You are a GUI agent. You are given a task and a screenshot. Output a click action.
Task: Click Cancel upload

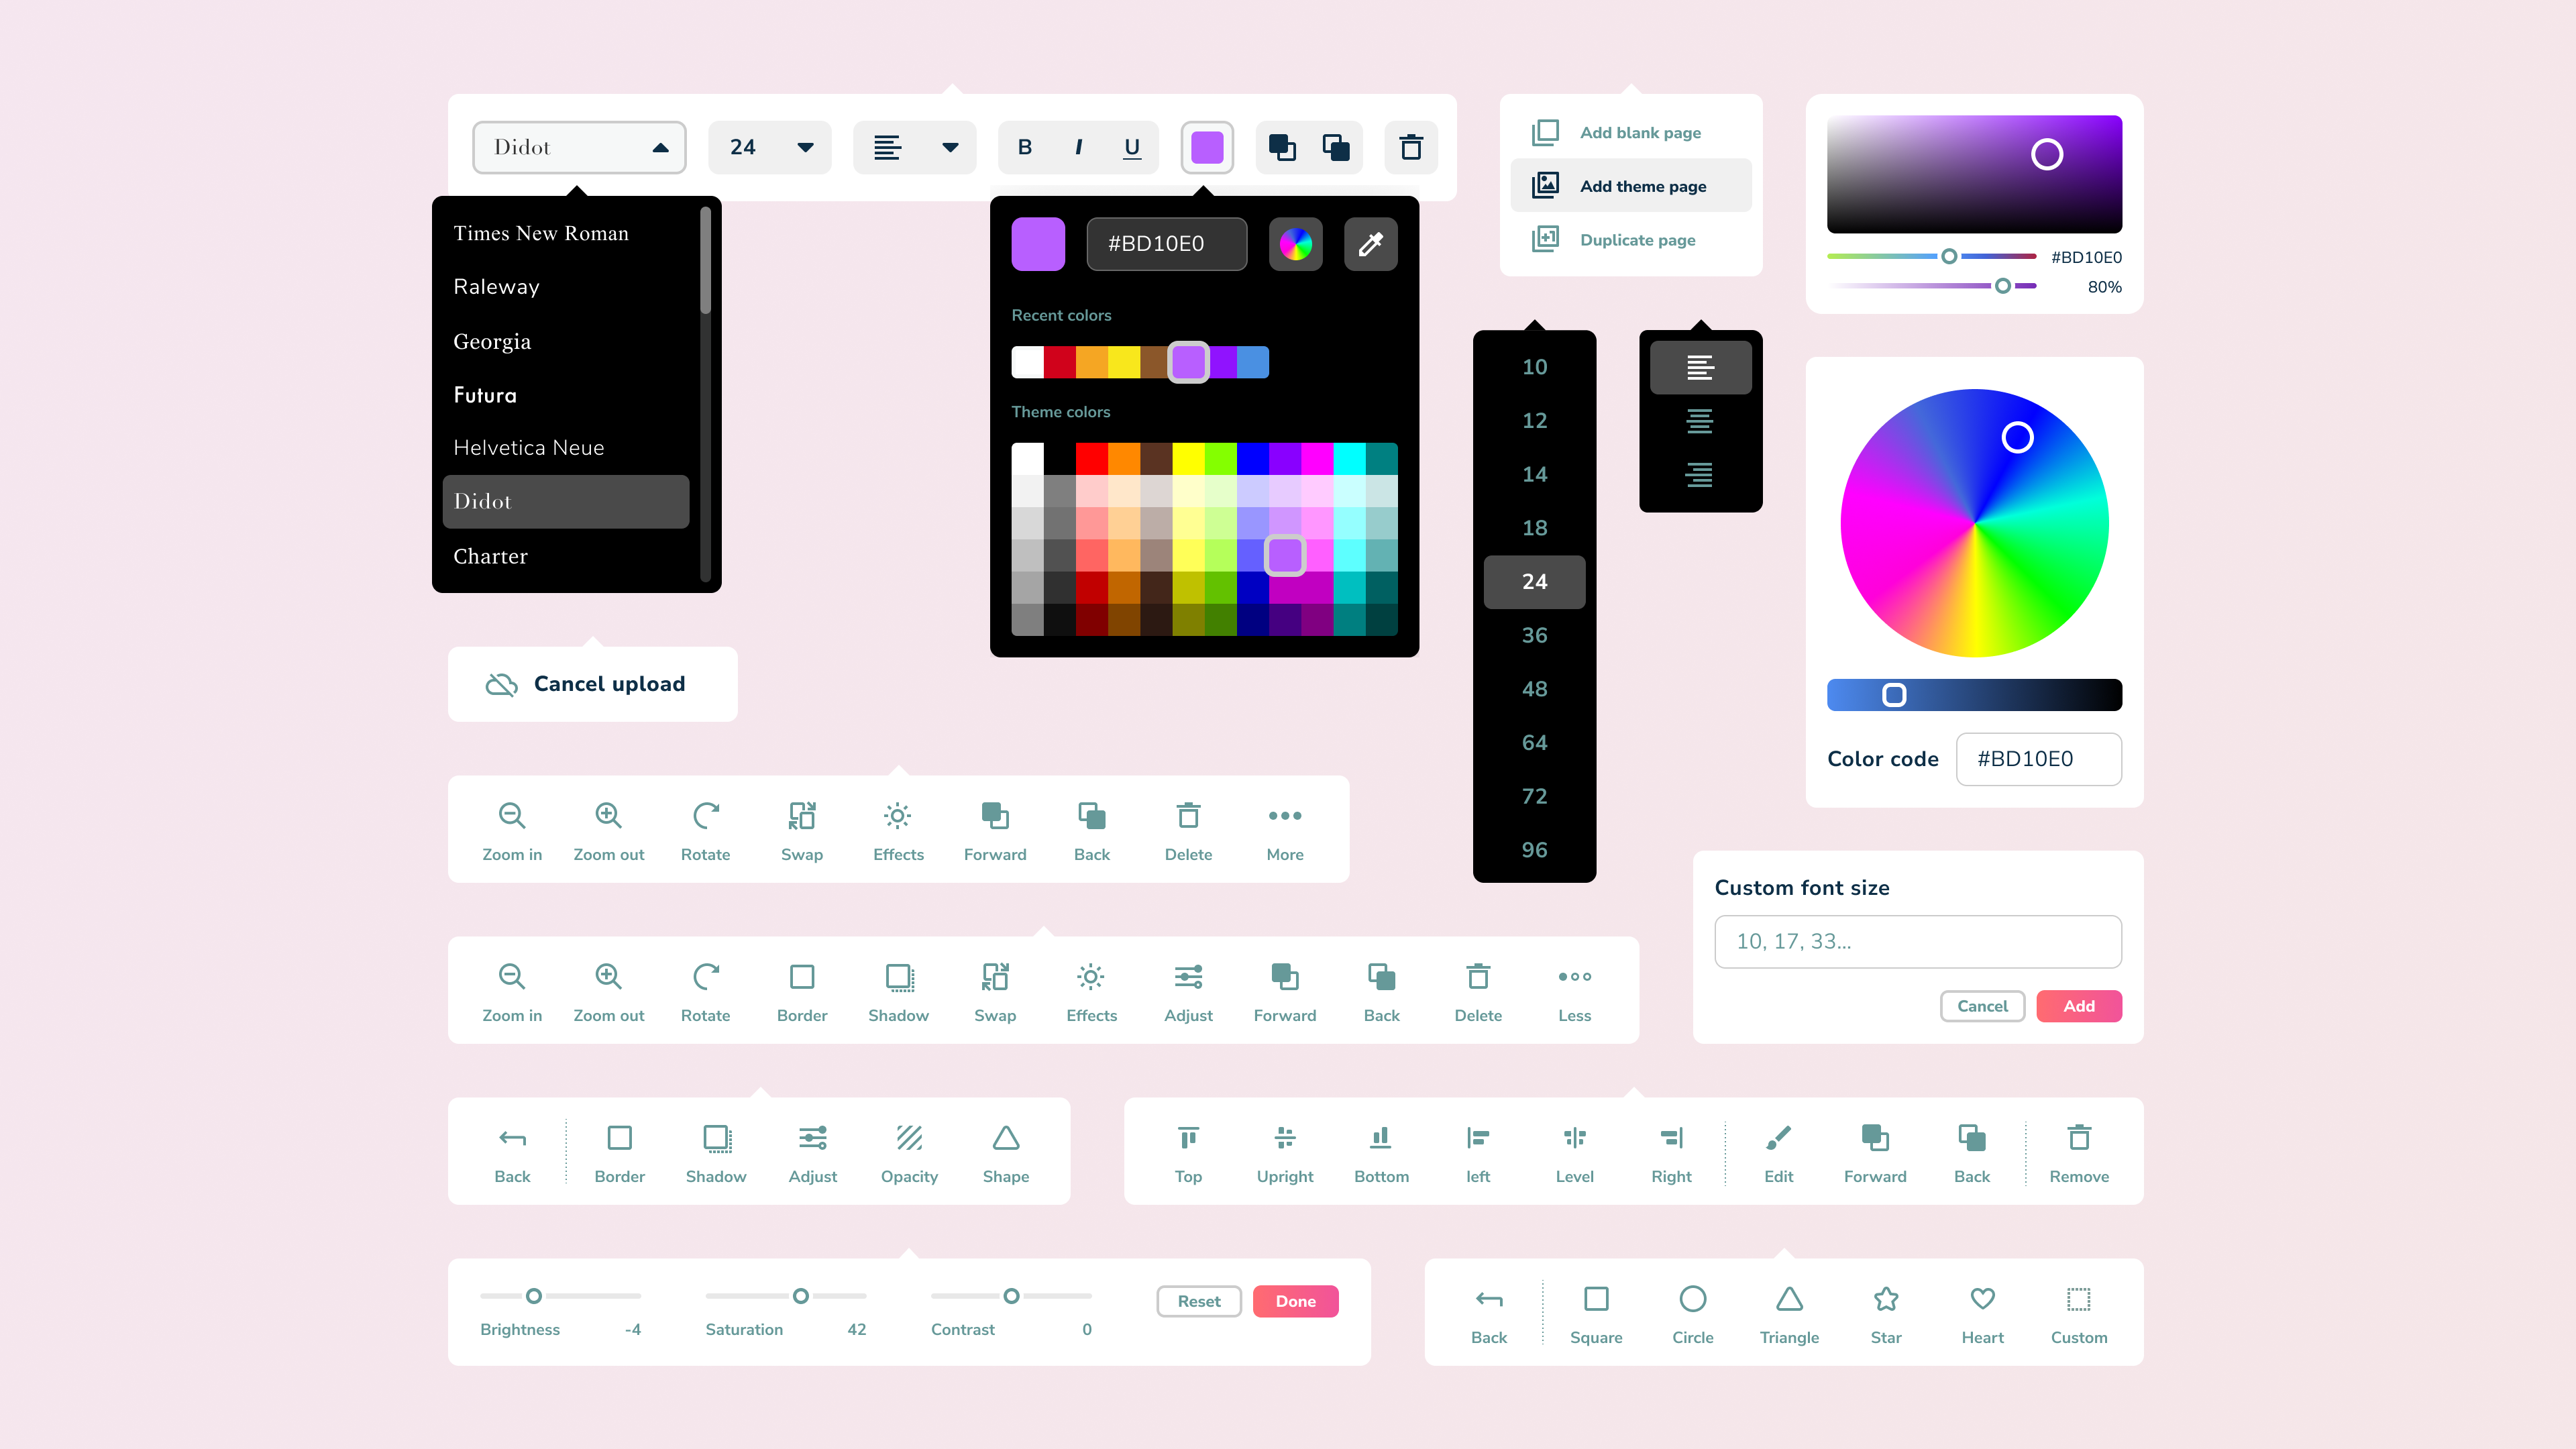[x=592, y=684]
